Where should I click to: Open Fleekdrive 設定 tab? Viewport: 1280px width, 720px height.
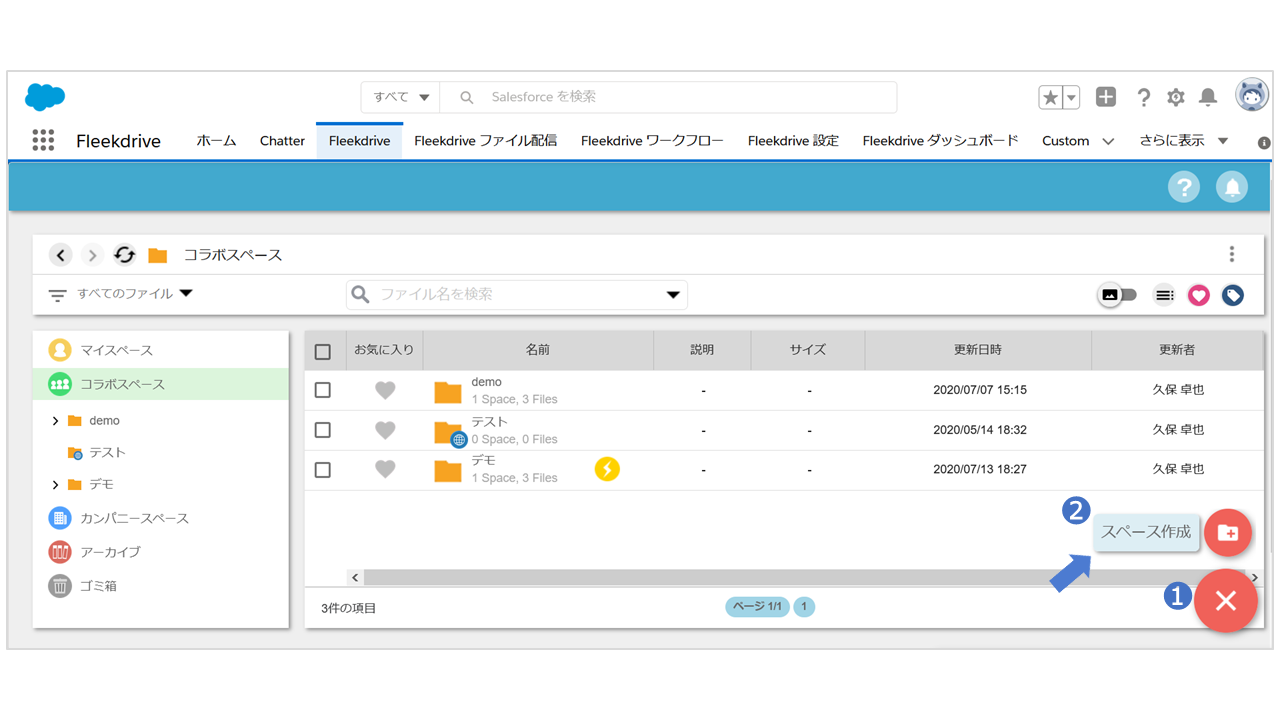pyautogui.click(x=793, y=141)
